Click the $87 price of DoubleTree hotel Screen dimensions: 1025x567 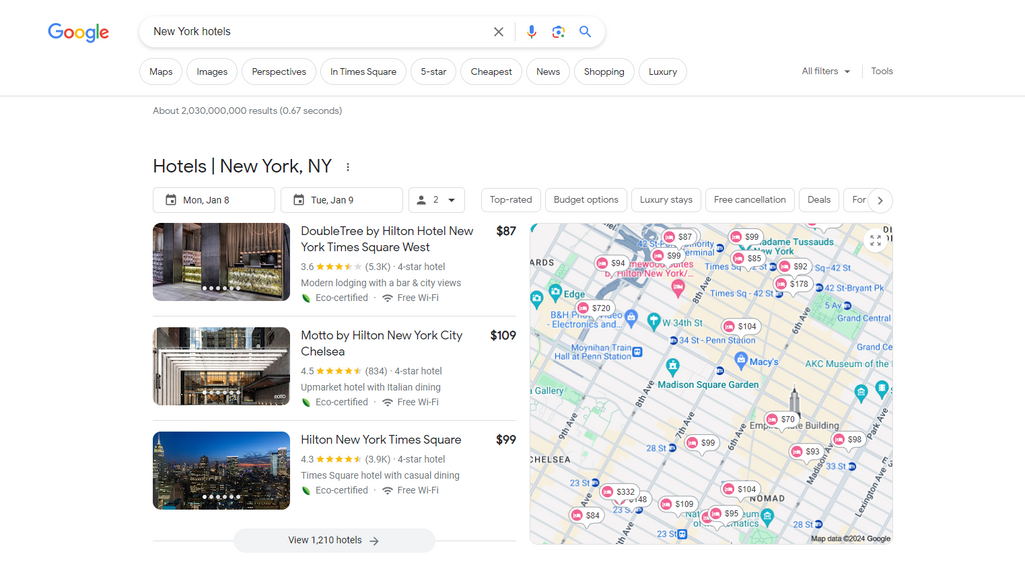506,231
